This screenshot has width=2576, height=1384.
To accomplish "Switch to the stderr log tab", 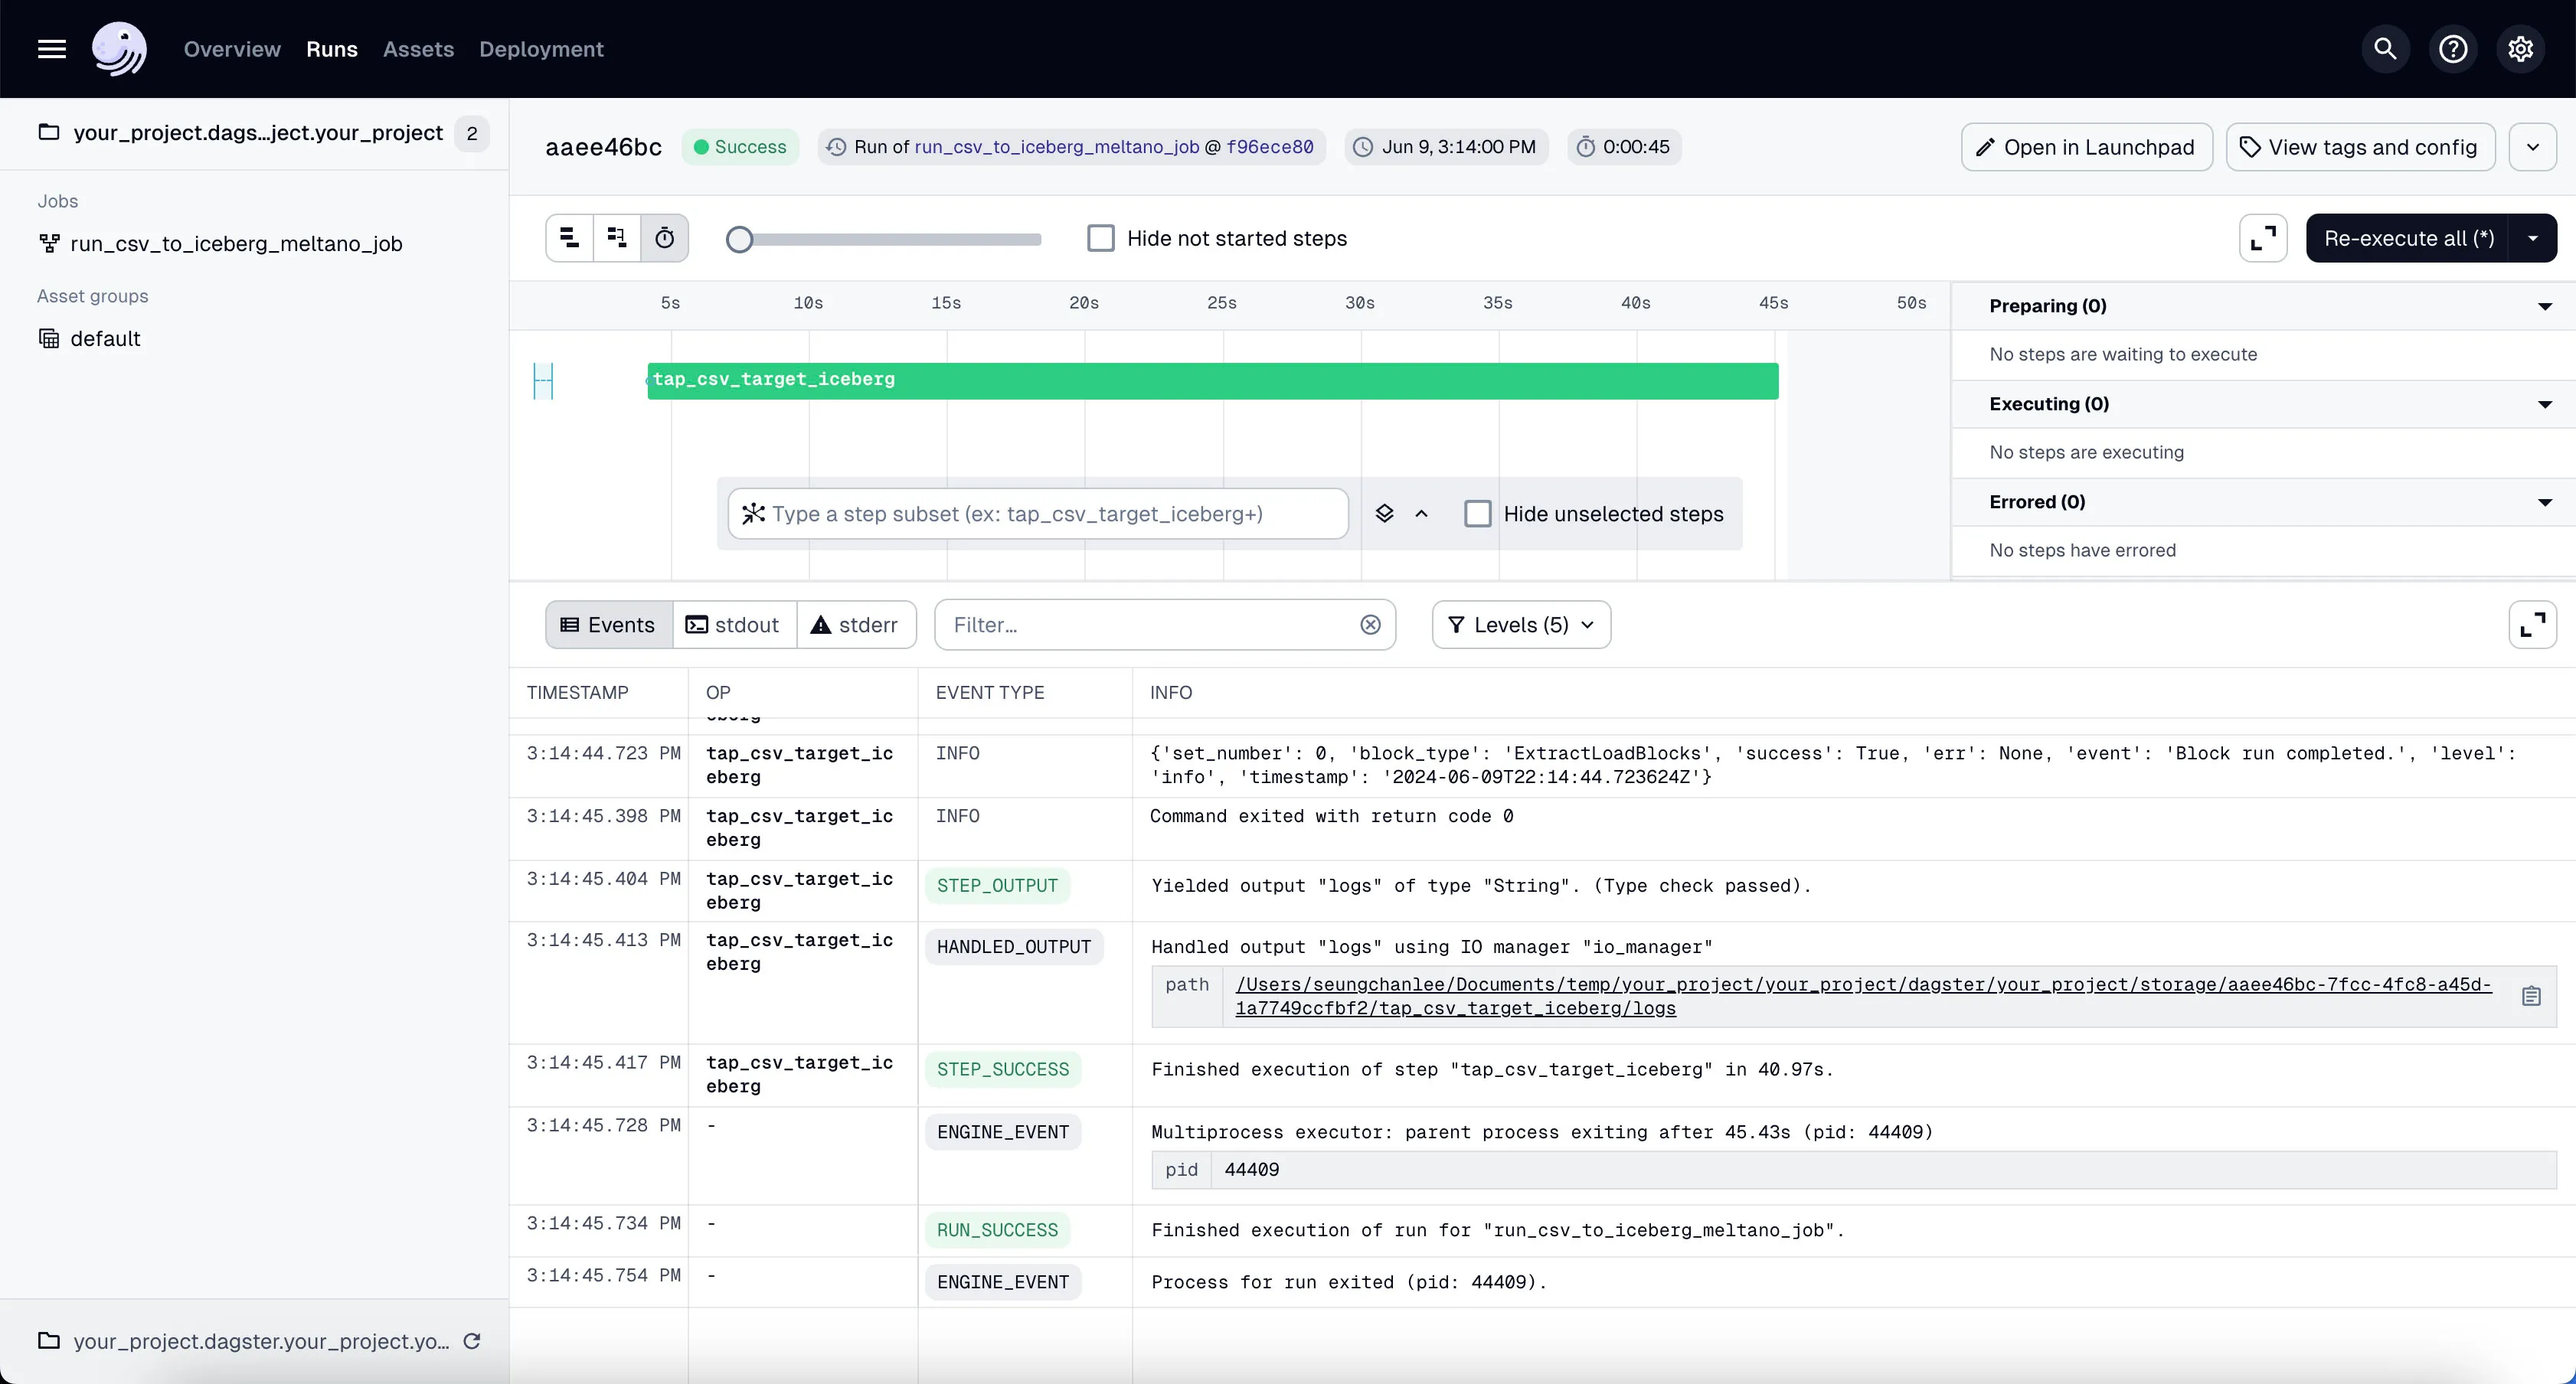I will click(855, 625).
